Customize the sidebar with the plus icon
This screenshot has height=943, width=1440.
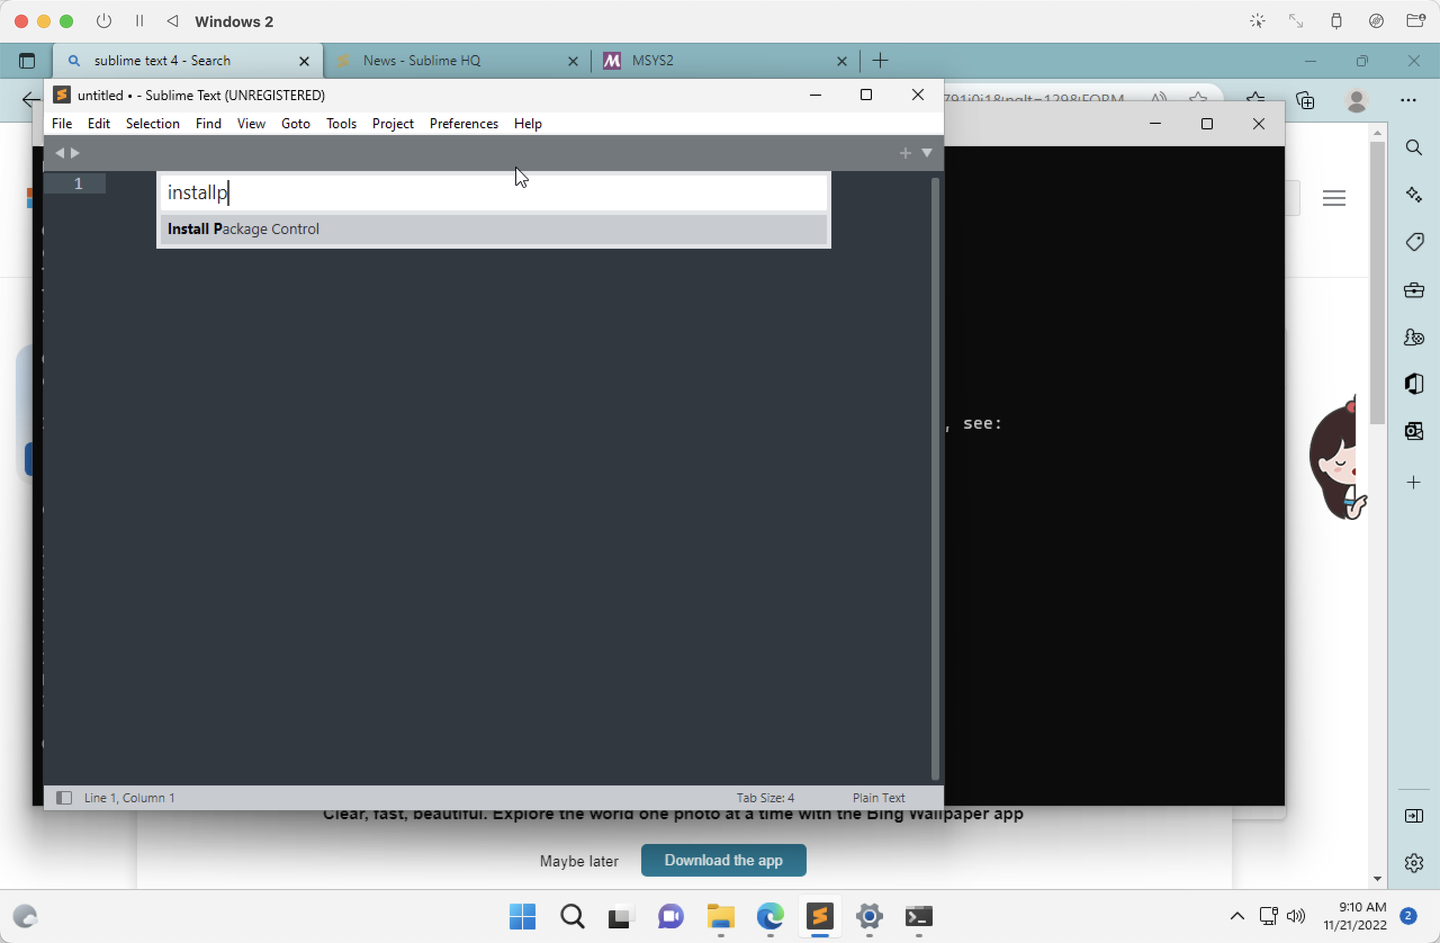pos(1413,482)
